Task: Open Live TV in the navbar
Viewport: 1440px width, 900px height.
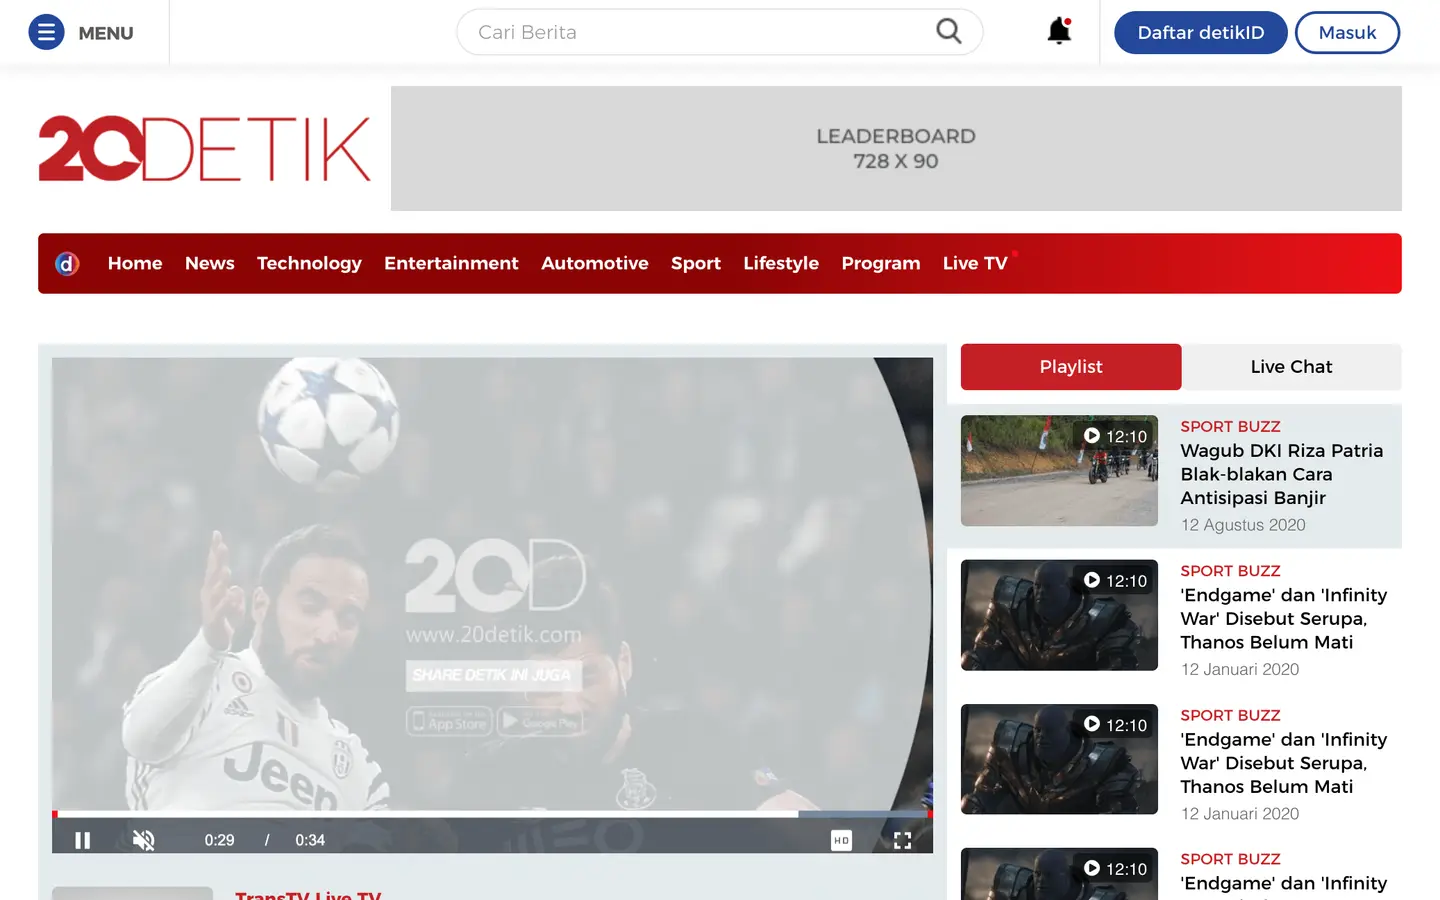Action: point(975,263)
